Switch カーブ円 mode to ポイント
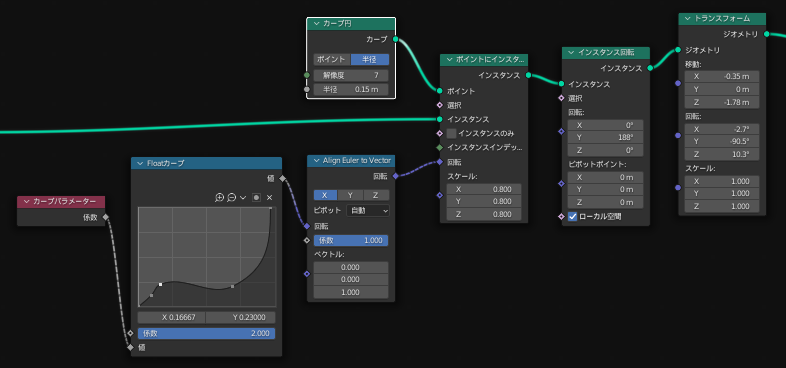The width and height of the screenshot is (786, 368). pyautogui.click(x=332, y=59)
